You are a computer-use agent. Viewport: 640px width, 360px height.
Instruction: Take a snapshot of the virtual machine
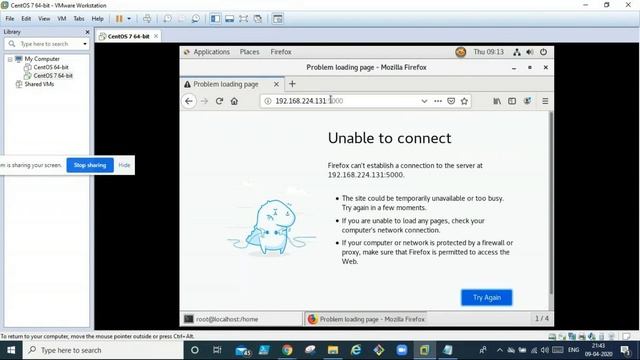point(167,19)
